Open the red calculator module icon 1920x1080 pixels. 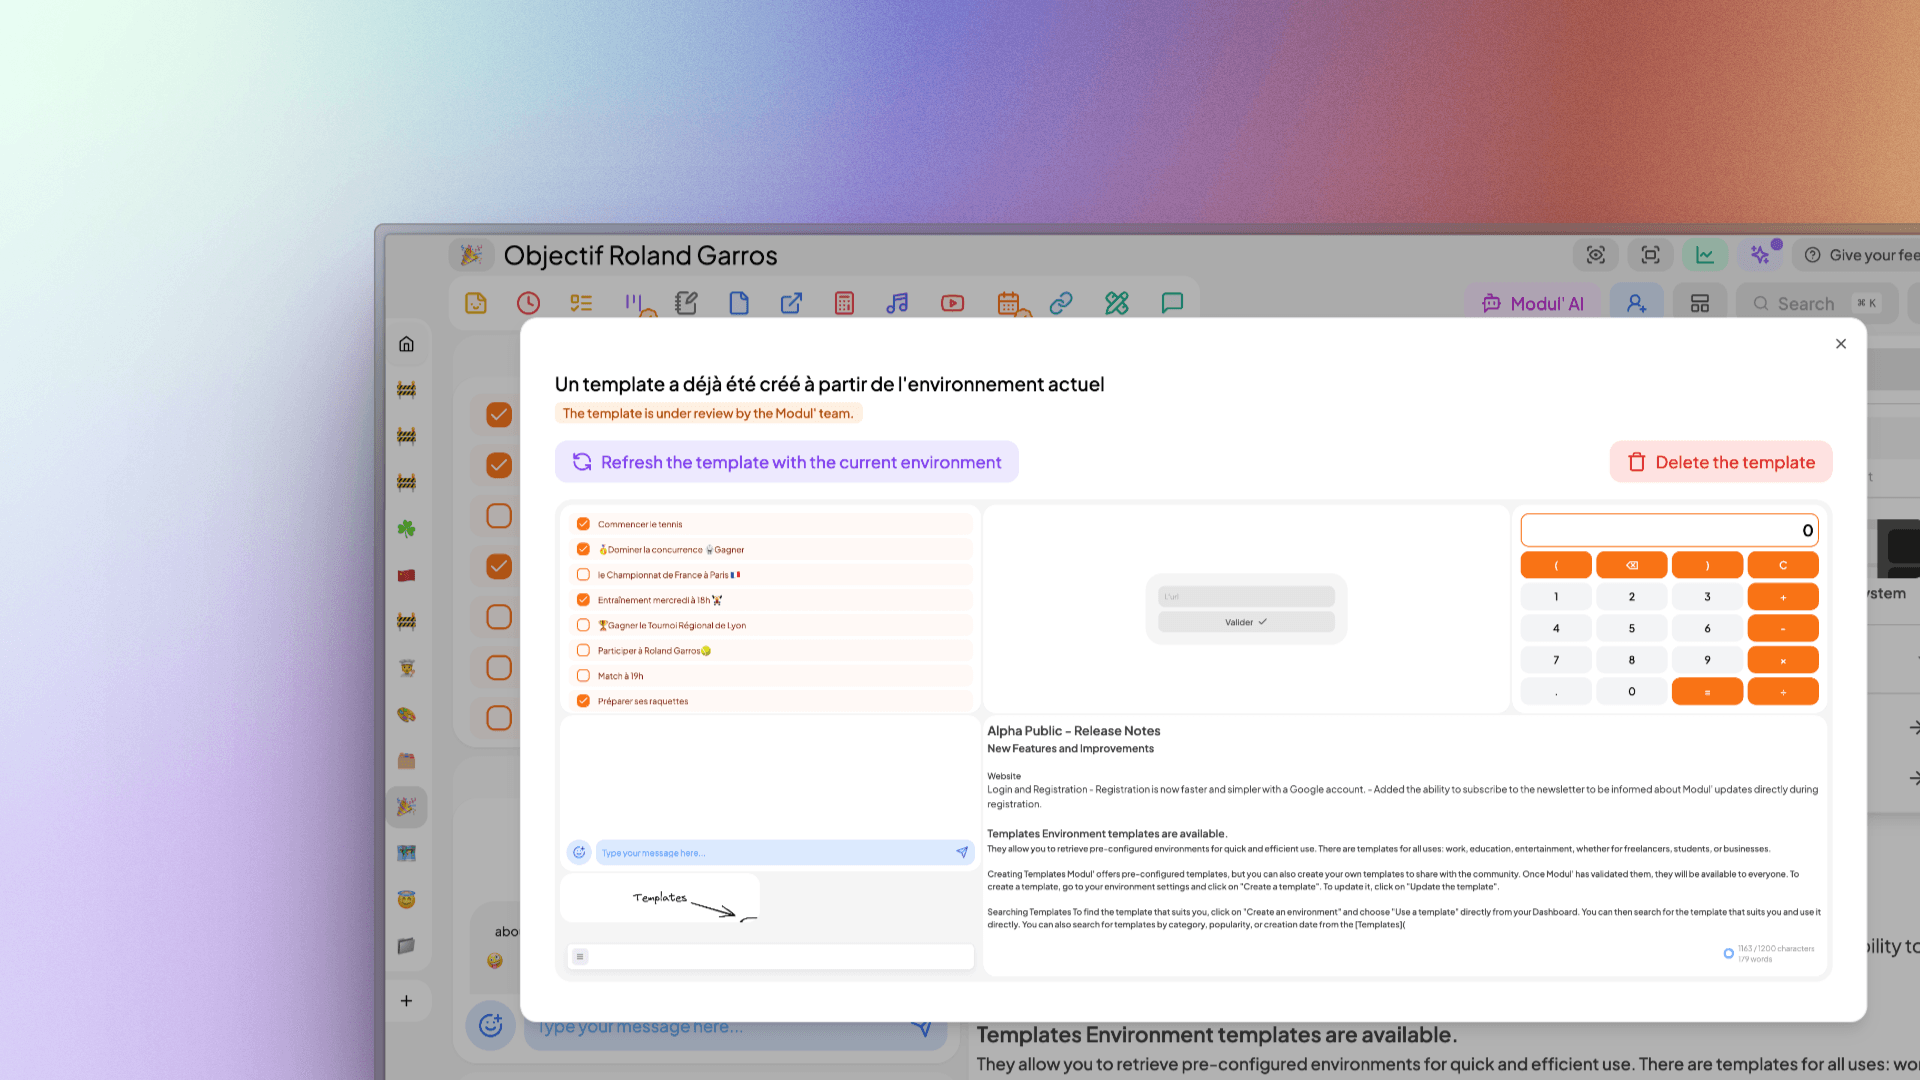[x=844, y=303]
